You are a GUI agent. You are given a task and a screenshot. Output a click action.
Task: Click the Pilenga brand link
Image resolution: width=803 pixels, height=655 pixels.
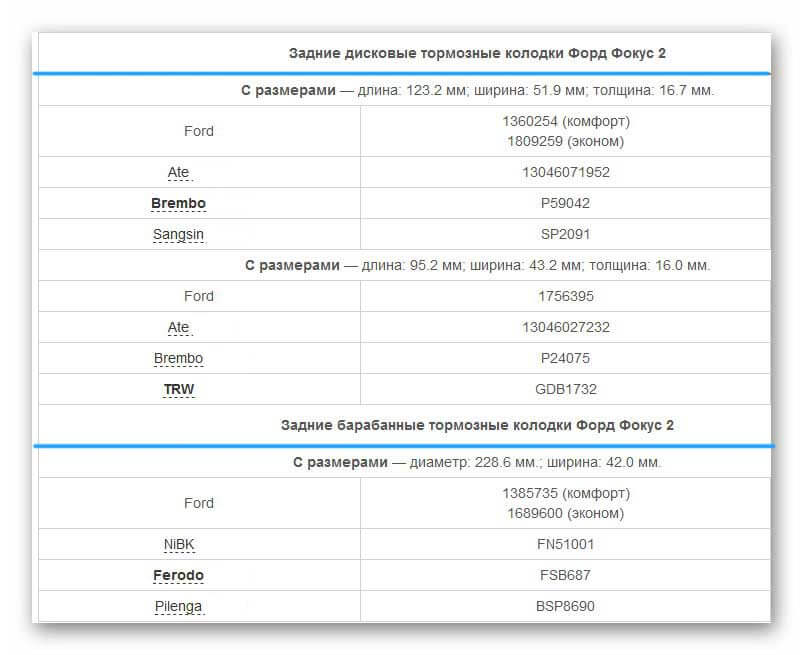[x=178, y=606]
